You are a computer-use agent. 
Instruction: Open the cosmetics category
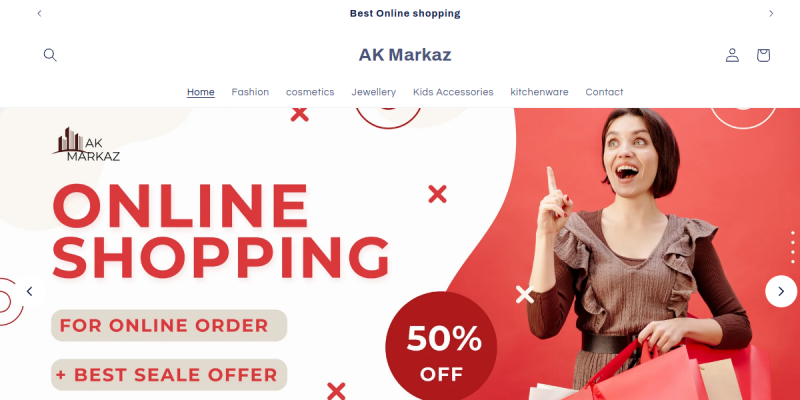tap(310, 92)
